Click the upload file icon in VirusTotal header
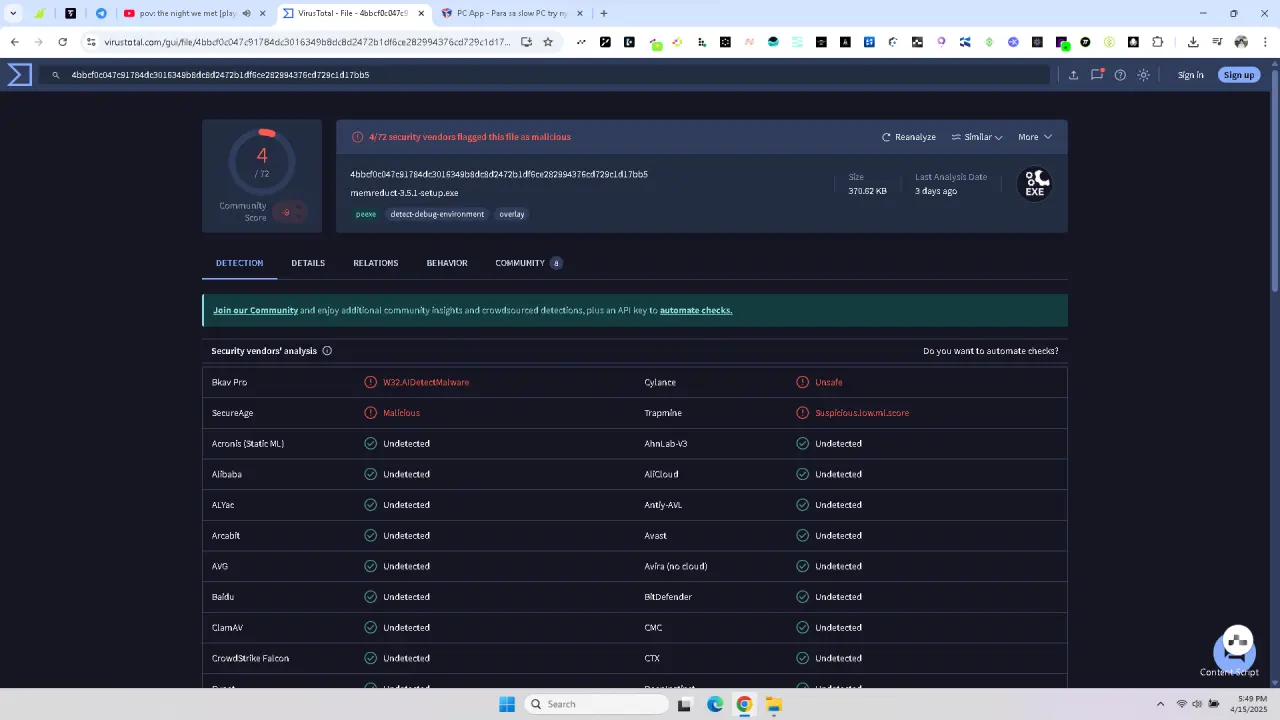This screenshot has height=720, width=1280. click(1073, 75)
